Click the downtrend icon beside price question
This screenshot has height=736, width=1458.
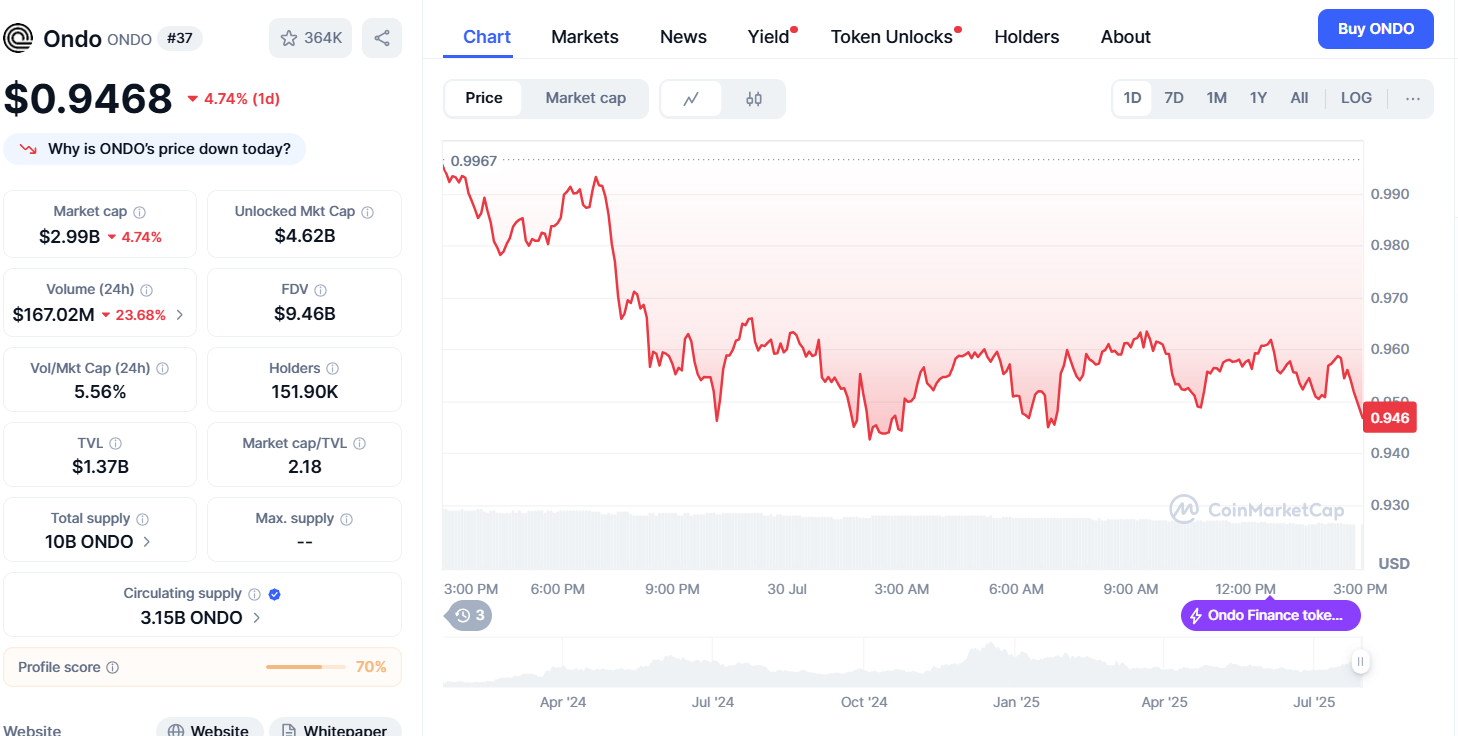click(x=27, y=149)
